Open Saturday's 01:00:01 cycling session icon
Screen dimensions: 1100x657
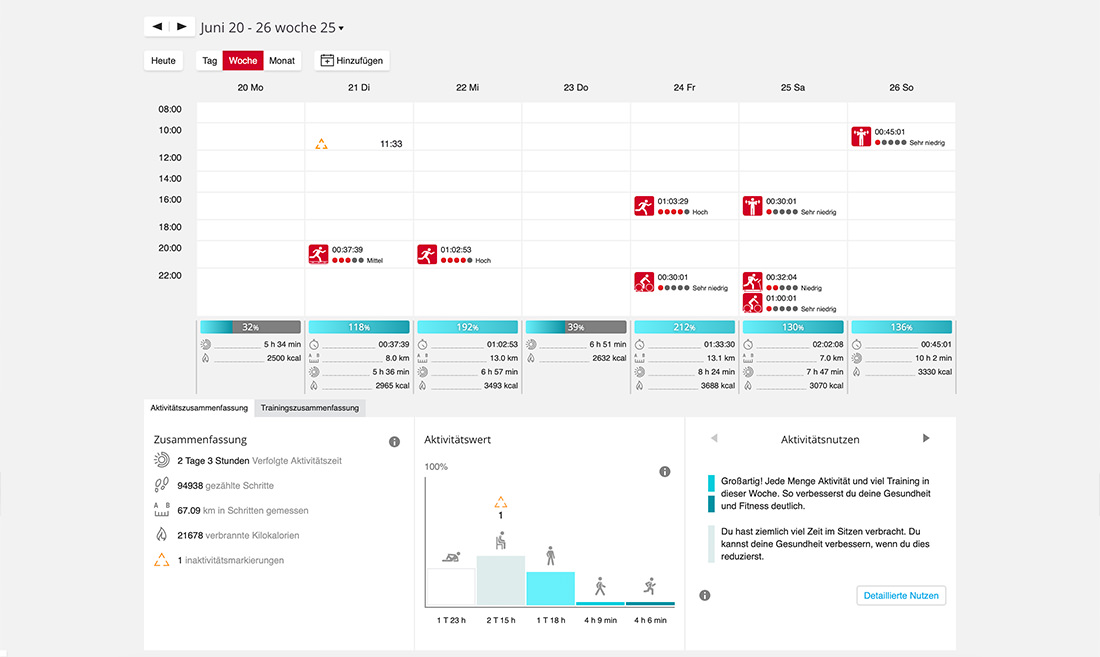click(753, 303)
